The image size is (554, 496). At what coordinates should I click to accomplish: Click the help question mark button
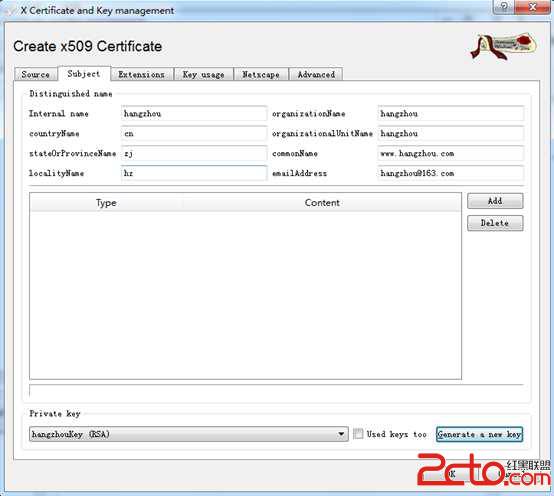(504, 7)
